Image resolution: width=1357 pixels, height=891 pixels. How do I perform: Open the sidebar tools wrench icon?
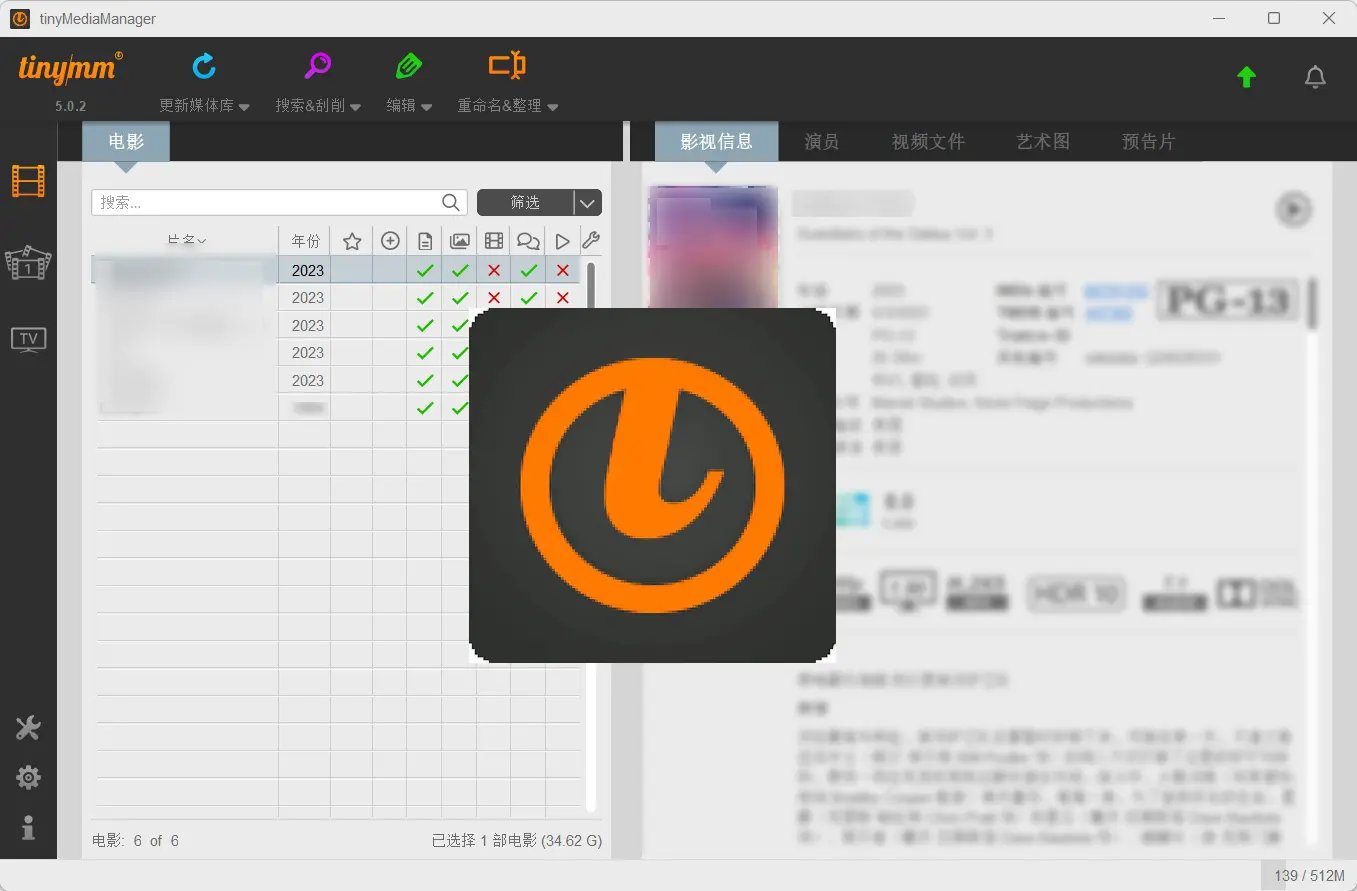tap(28, 728)
